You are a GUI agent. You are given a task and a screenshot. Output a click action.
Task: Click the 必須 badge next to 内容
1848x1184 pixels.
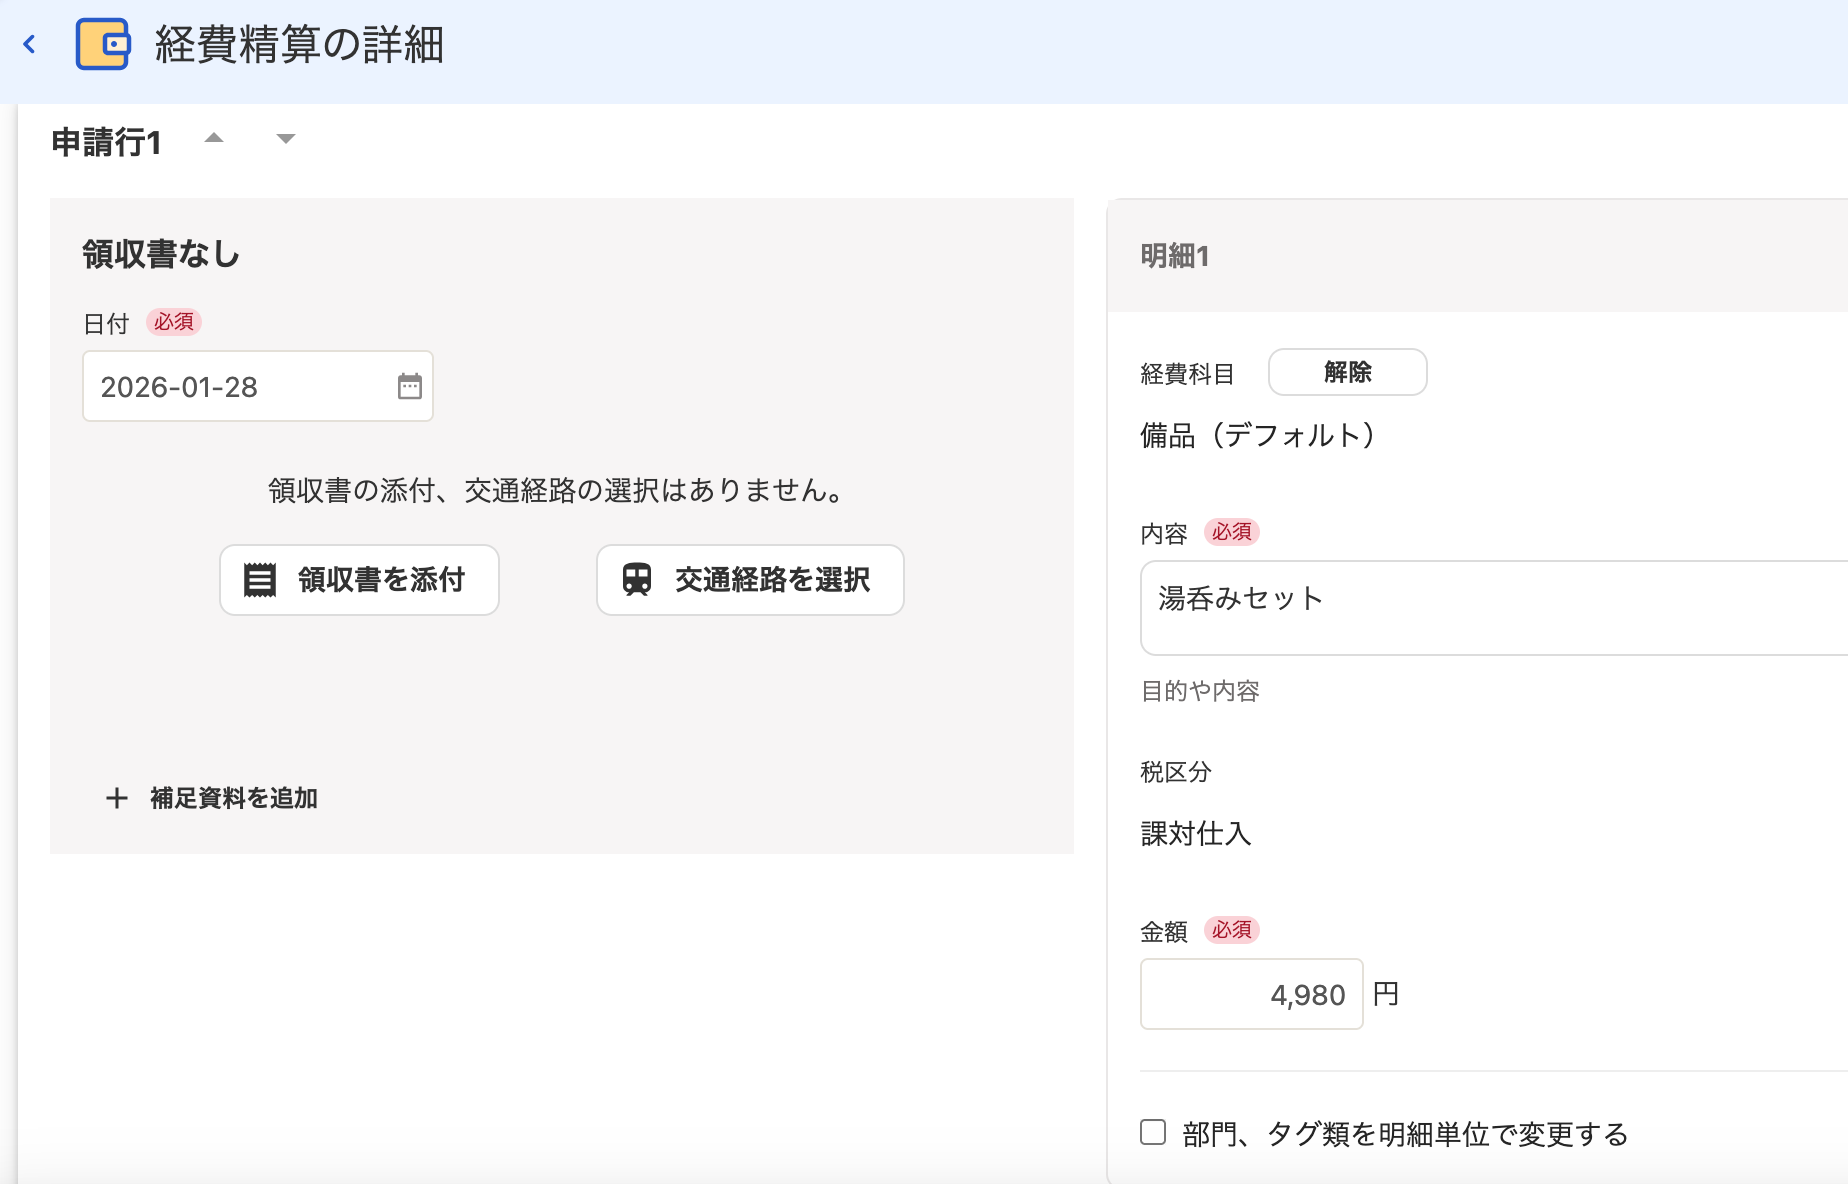coord(1232,532)
